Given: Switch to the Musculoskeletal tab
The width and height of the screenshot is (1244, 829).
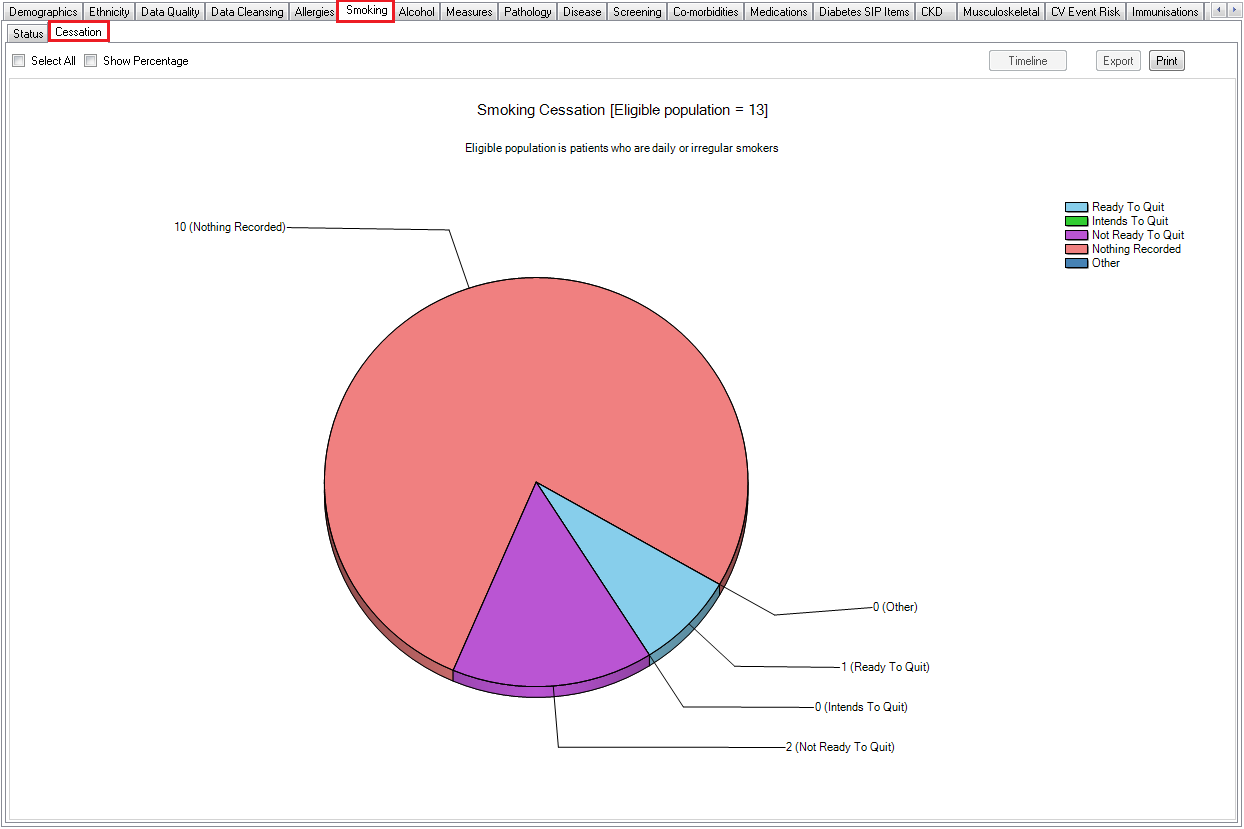Looking at the screenshot, I should tap(1001, 12).
